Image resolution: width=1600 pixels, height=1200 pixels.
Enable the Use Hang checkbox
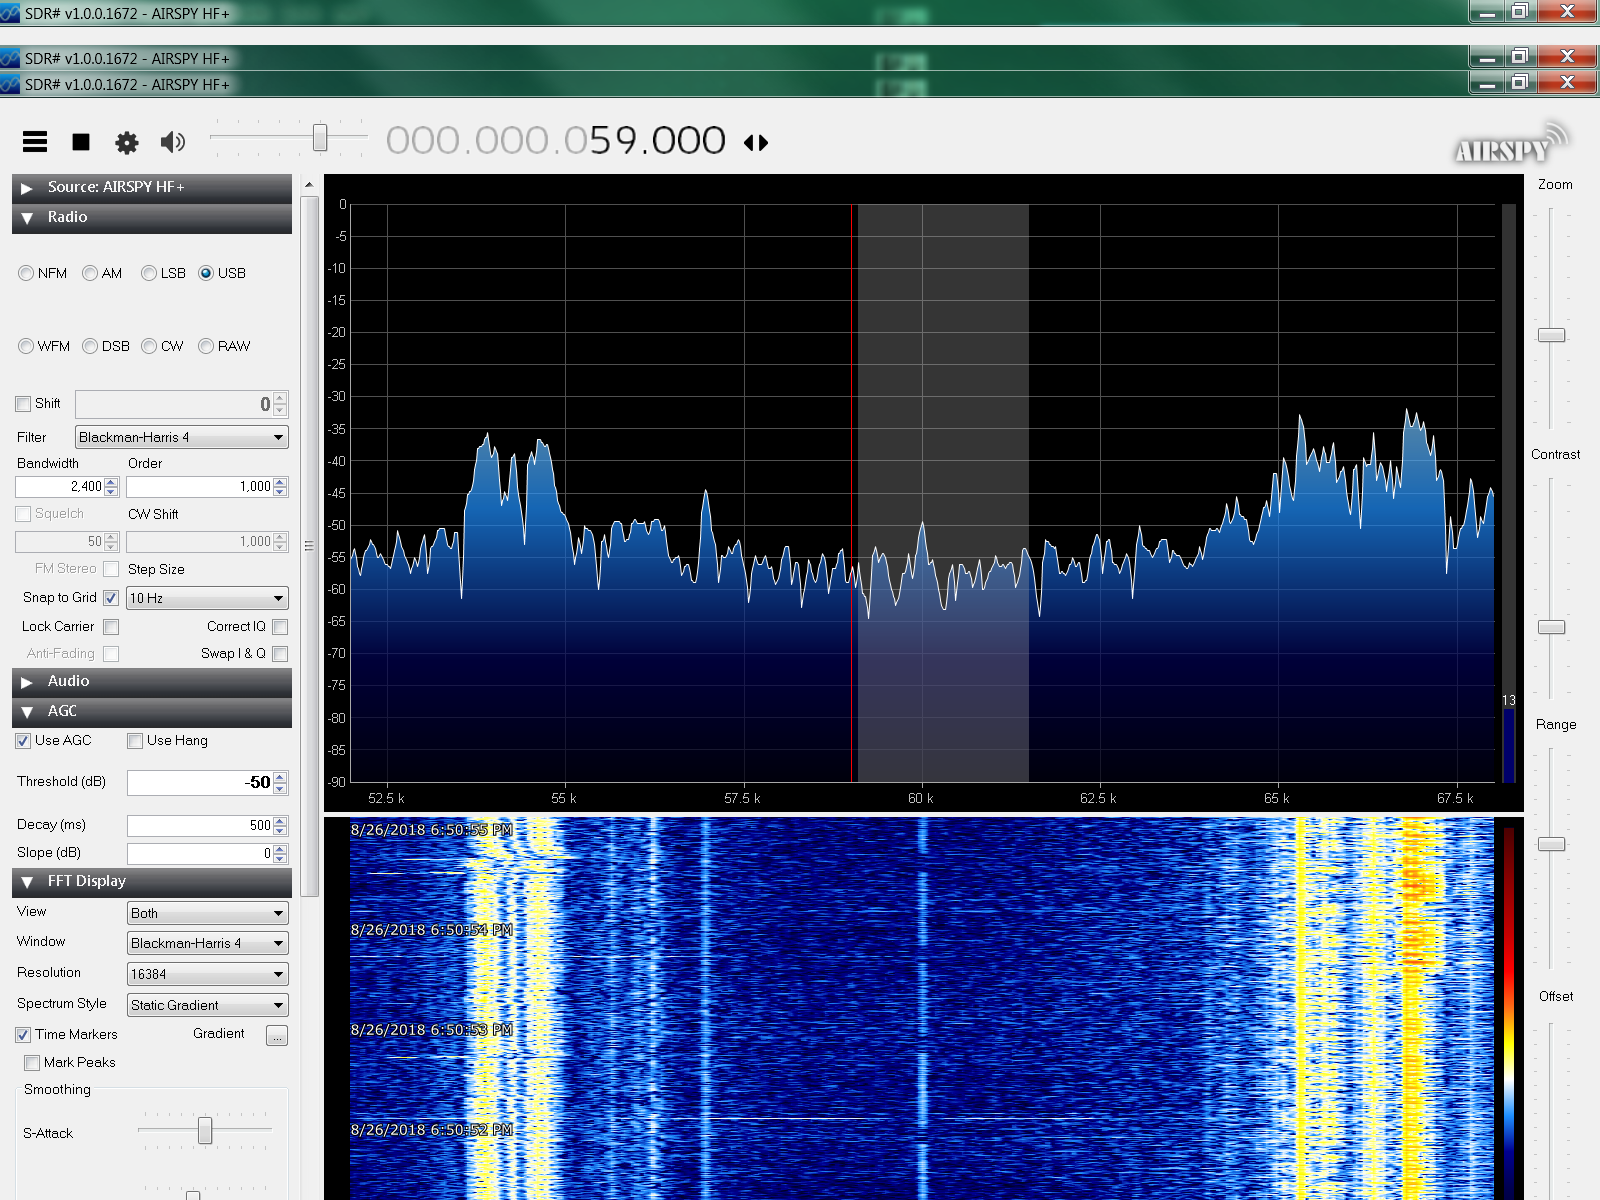pyautogui.click(x=135, y=741)
